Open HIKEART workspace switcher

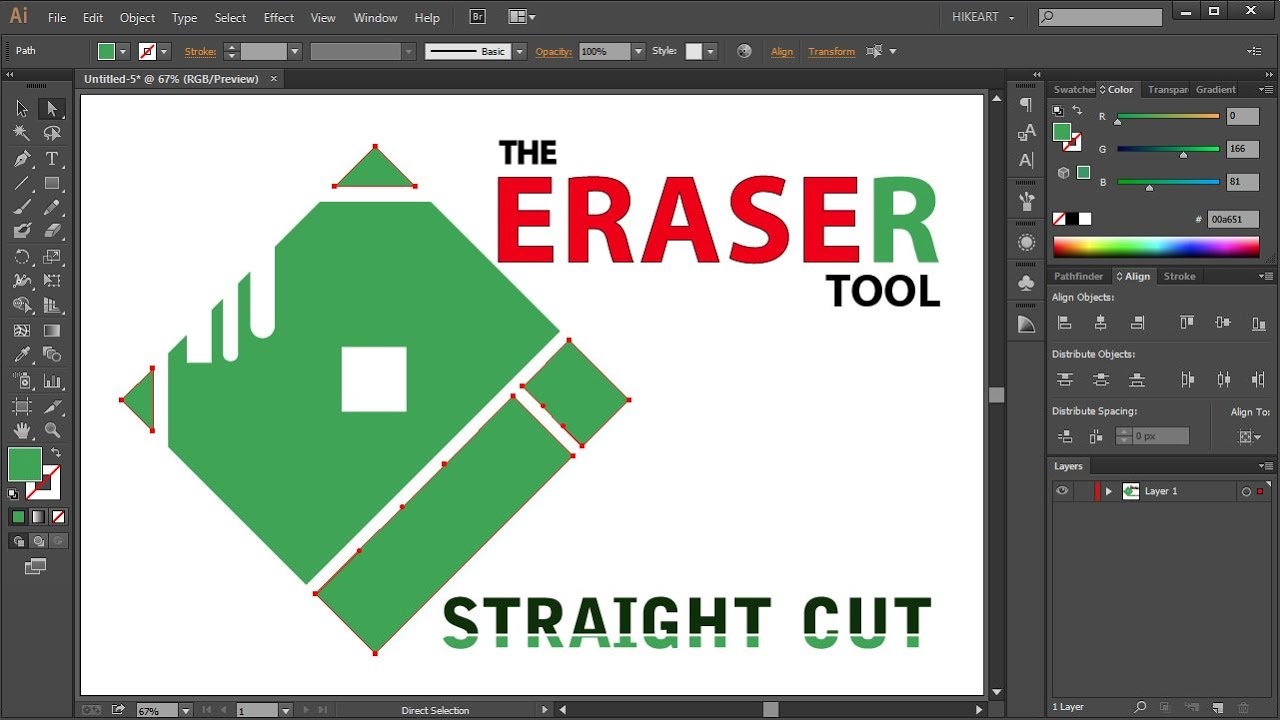pos(983,18)
